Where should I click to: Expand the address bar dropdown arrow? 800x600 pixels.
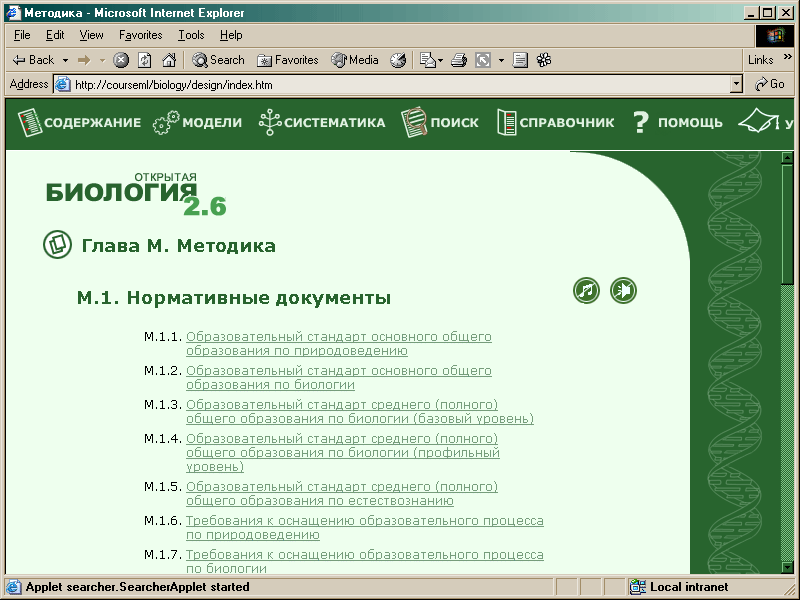[737, 85]
